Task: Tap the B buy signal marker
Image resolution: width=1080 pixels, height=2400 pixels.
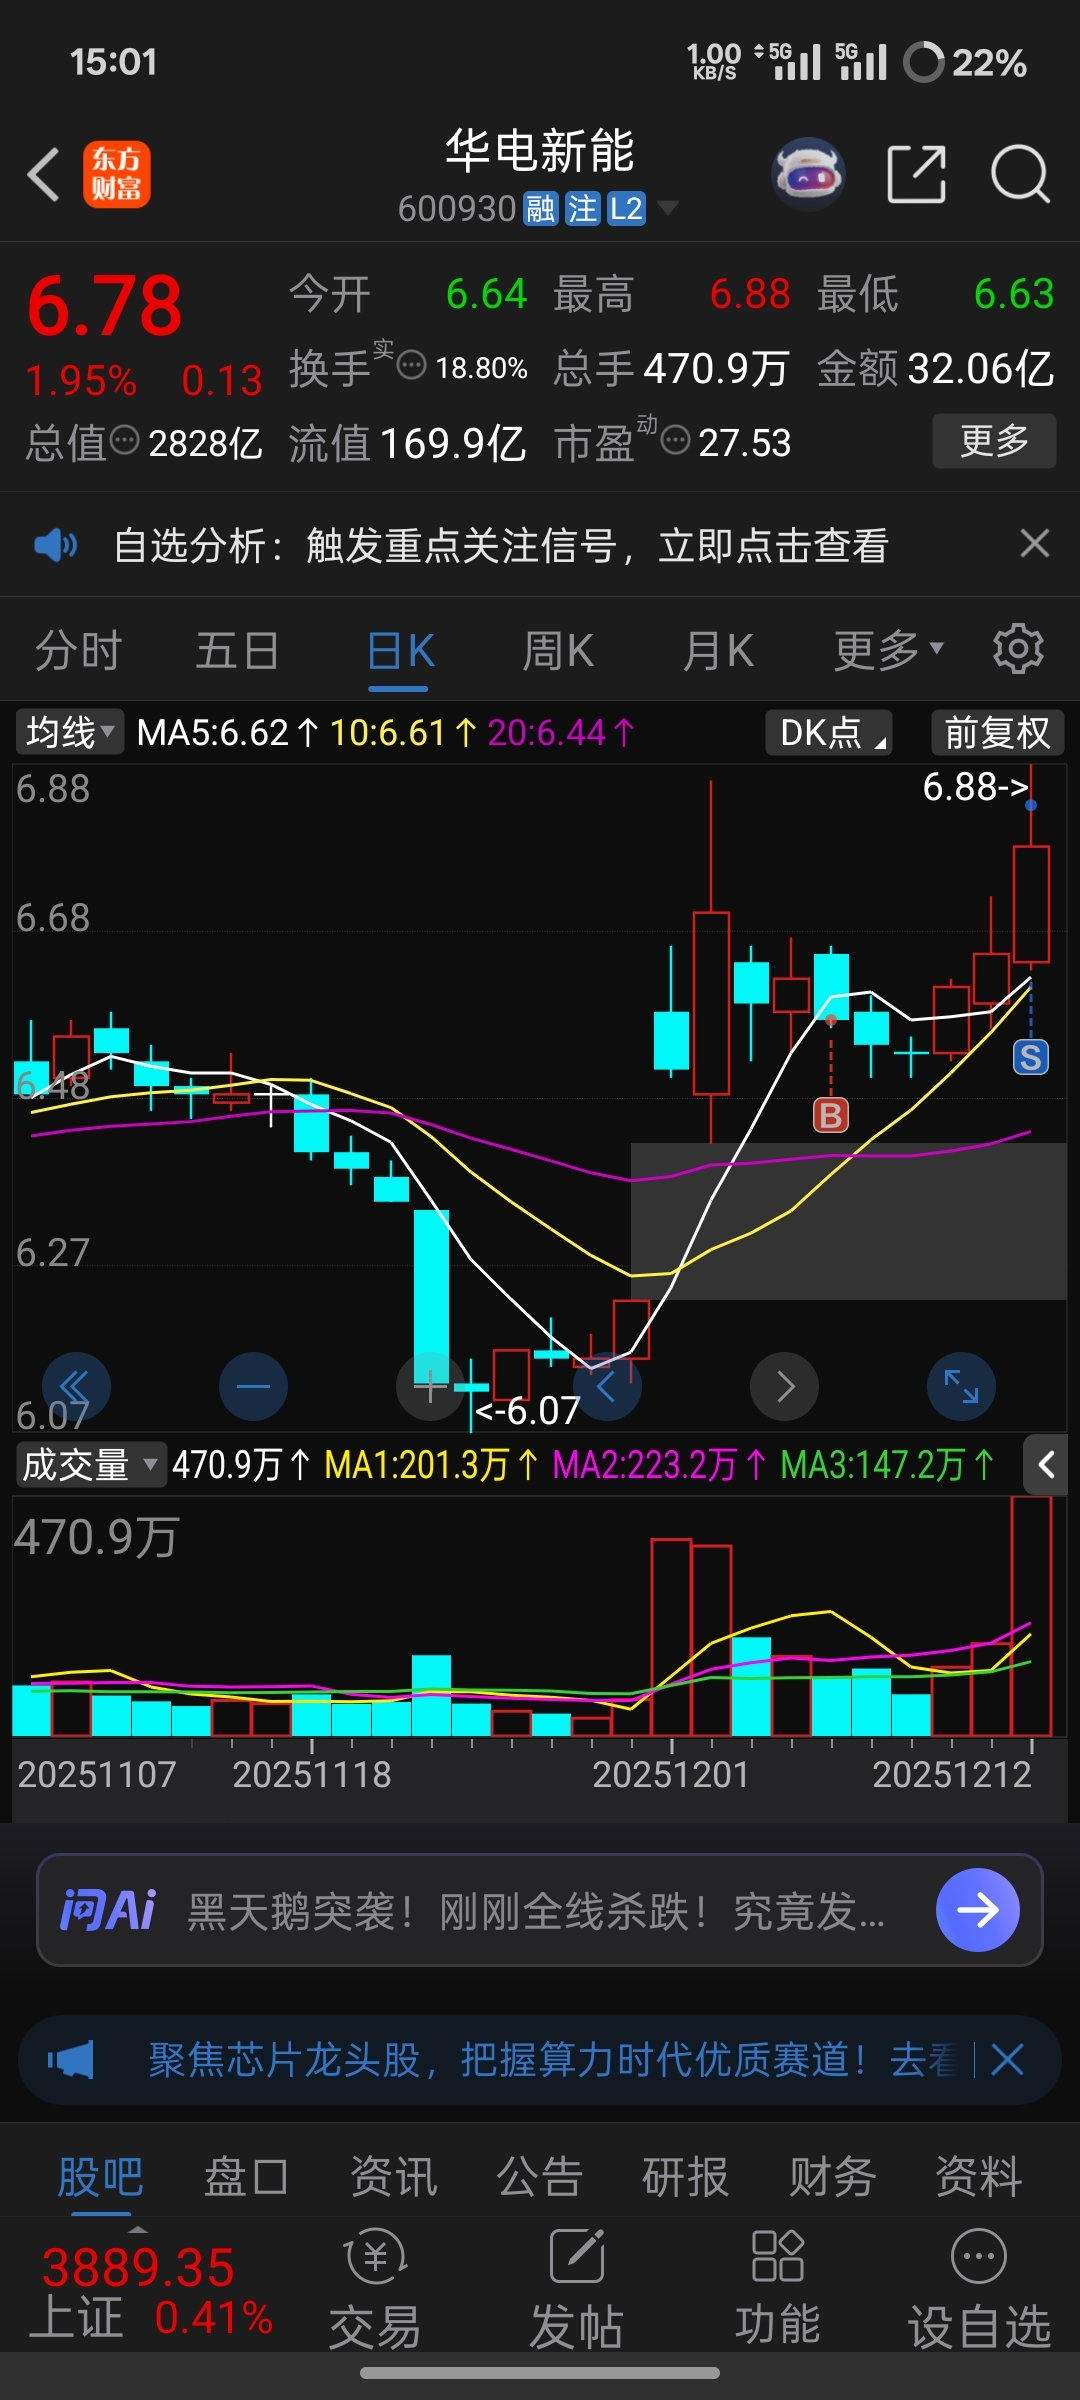Action: tap(831, 1114)
